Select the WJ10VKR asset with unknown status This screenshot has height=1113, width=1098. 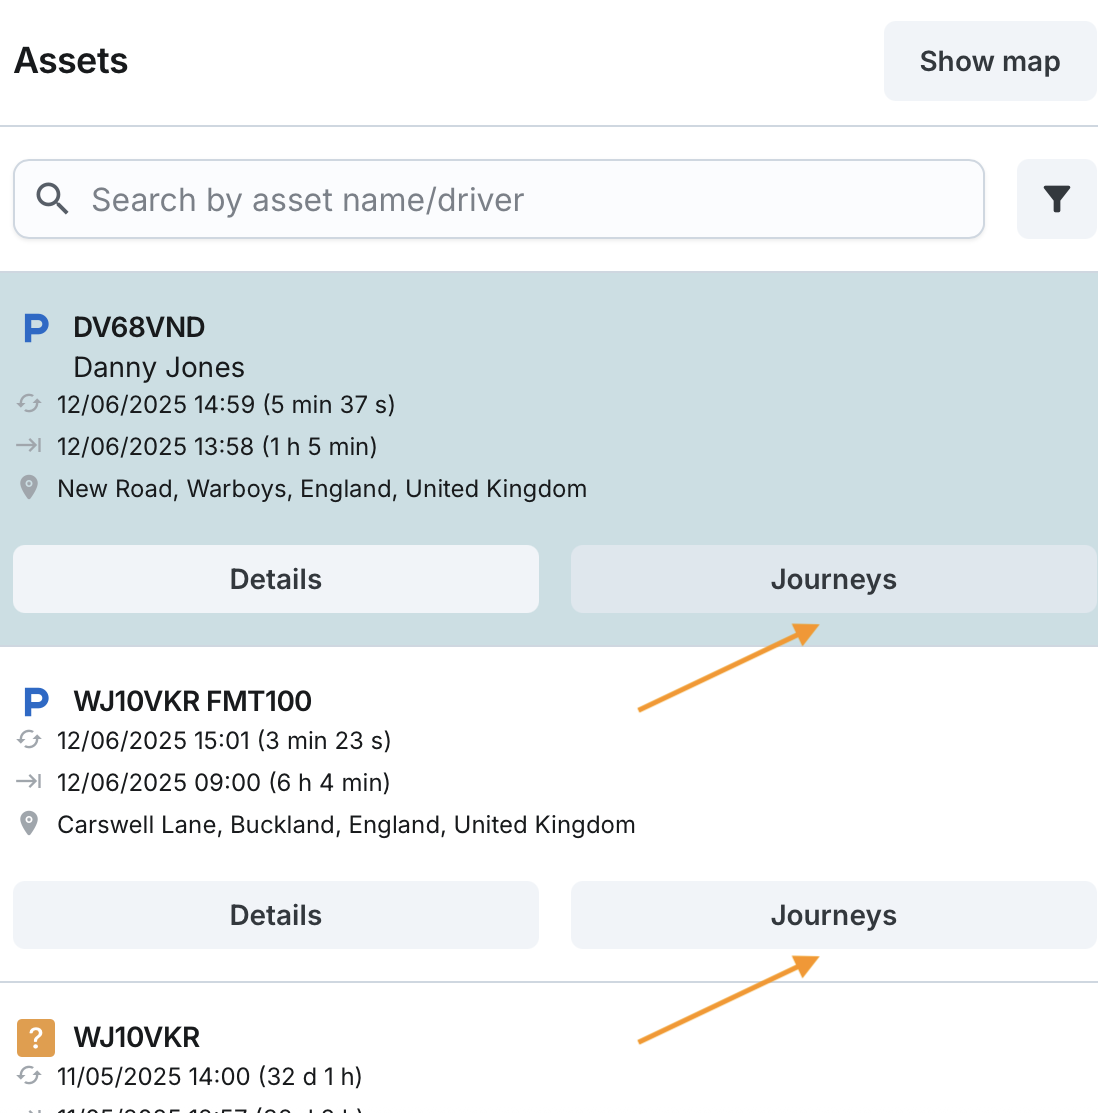tap(137, 1037)
